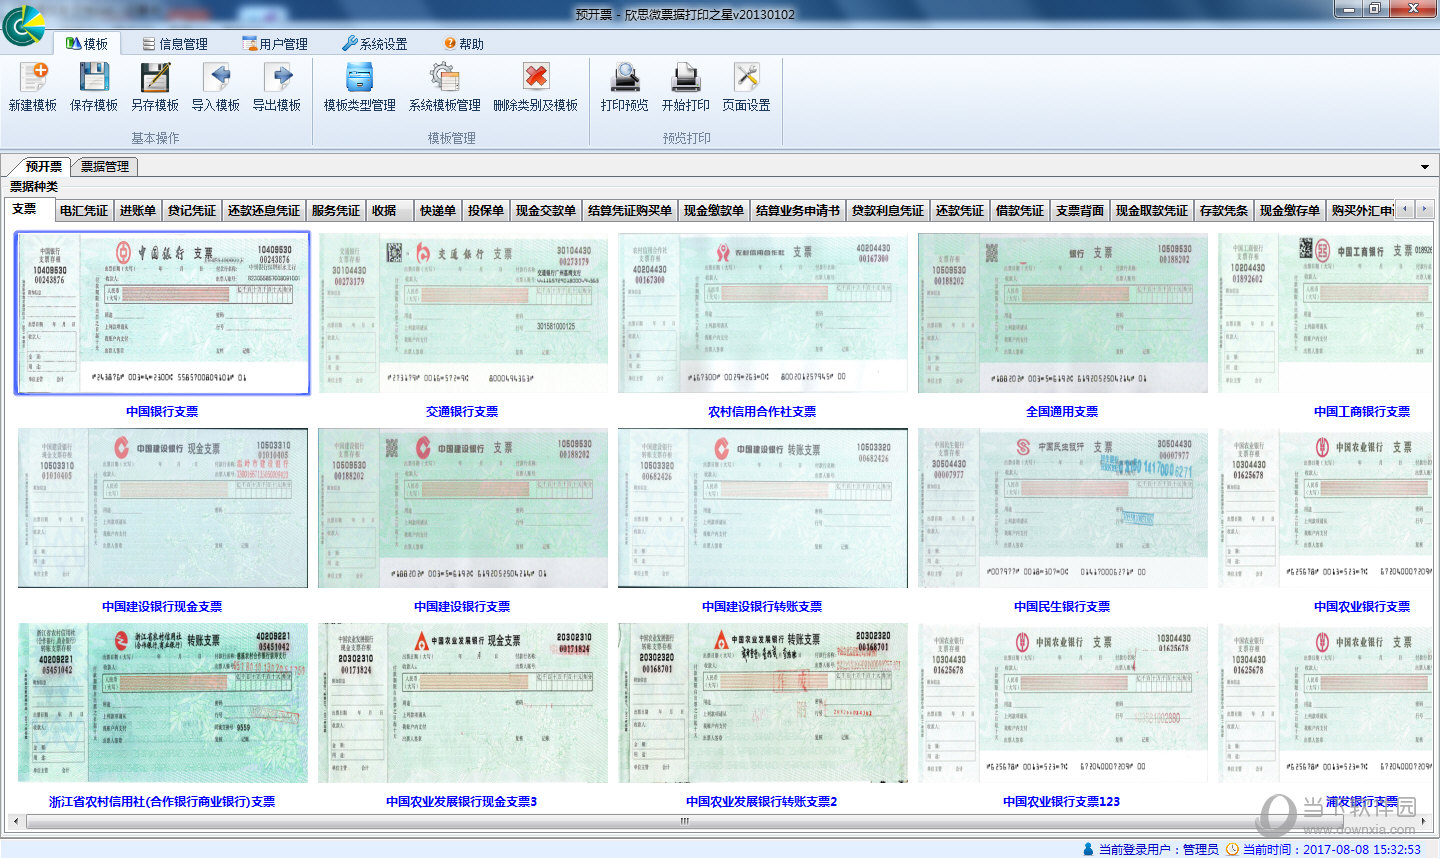Open the 帮助 ribbon tab
This screenshot has width=1440, height=859.
click(464, 44)
